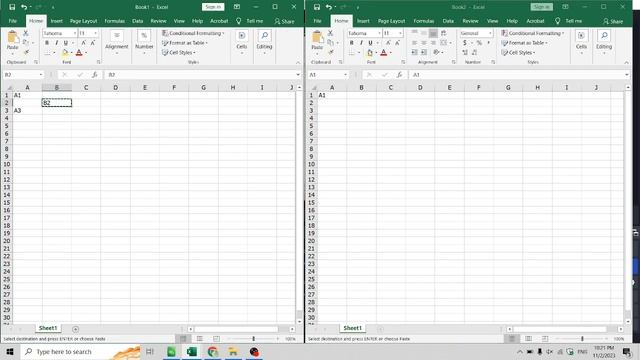640x360 pixels.
Task: Open number format General dropdown in Book2
Action: click(490, 33)
